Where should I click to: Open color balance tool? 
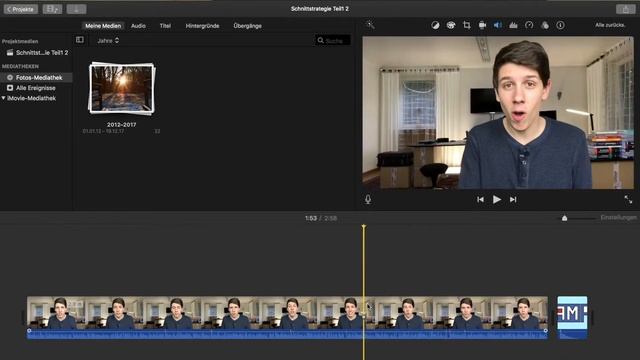(x=435, y=25)
